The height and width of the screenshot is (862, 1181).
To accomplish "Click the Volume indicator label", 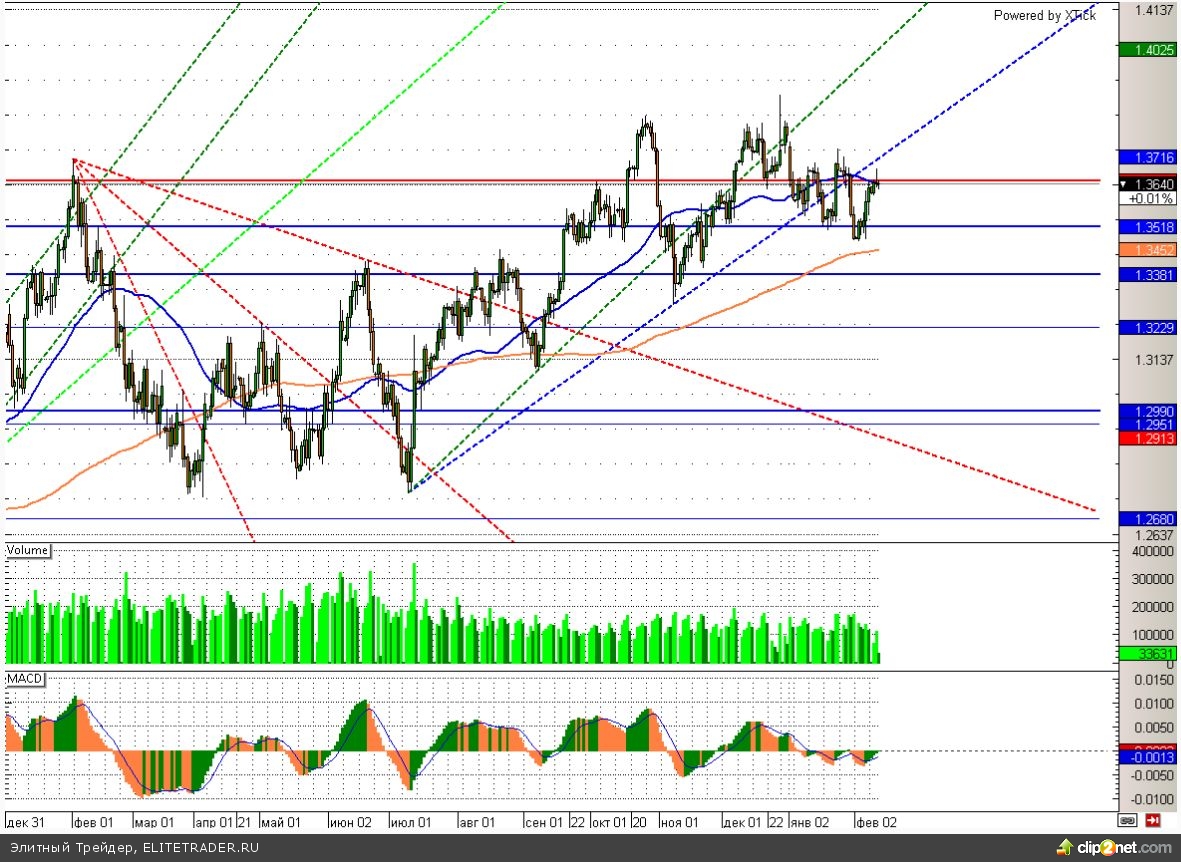I will pyautogui.click(x=28, y=550).
